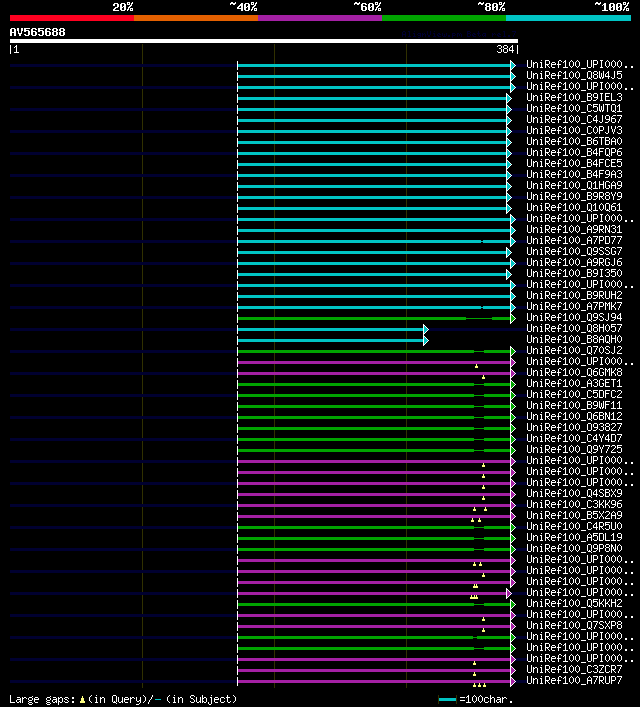
Task: Click the UniRef100_A3GET1 hit label
Action: coord(574,383)
